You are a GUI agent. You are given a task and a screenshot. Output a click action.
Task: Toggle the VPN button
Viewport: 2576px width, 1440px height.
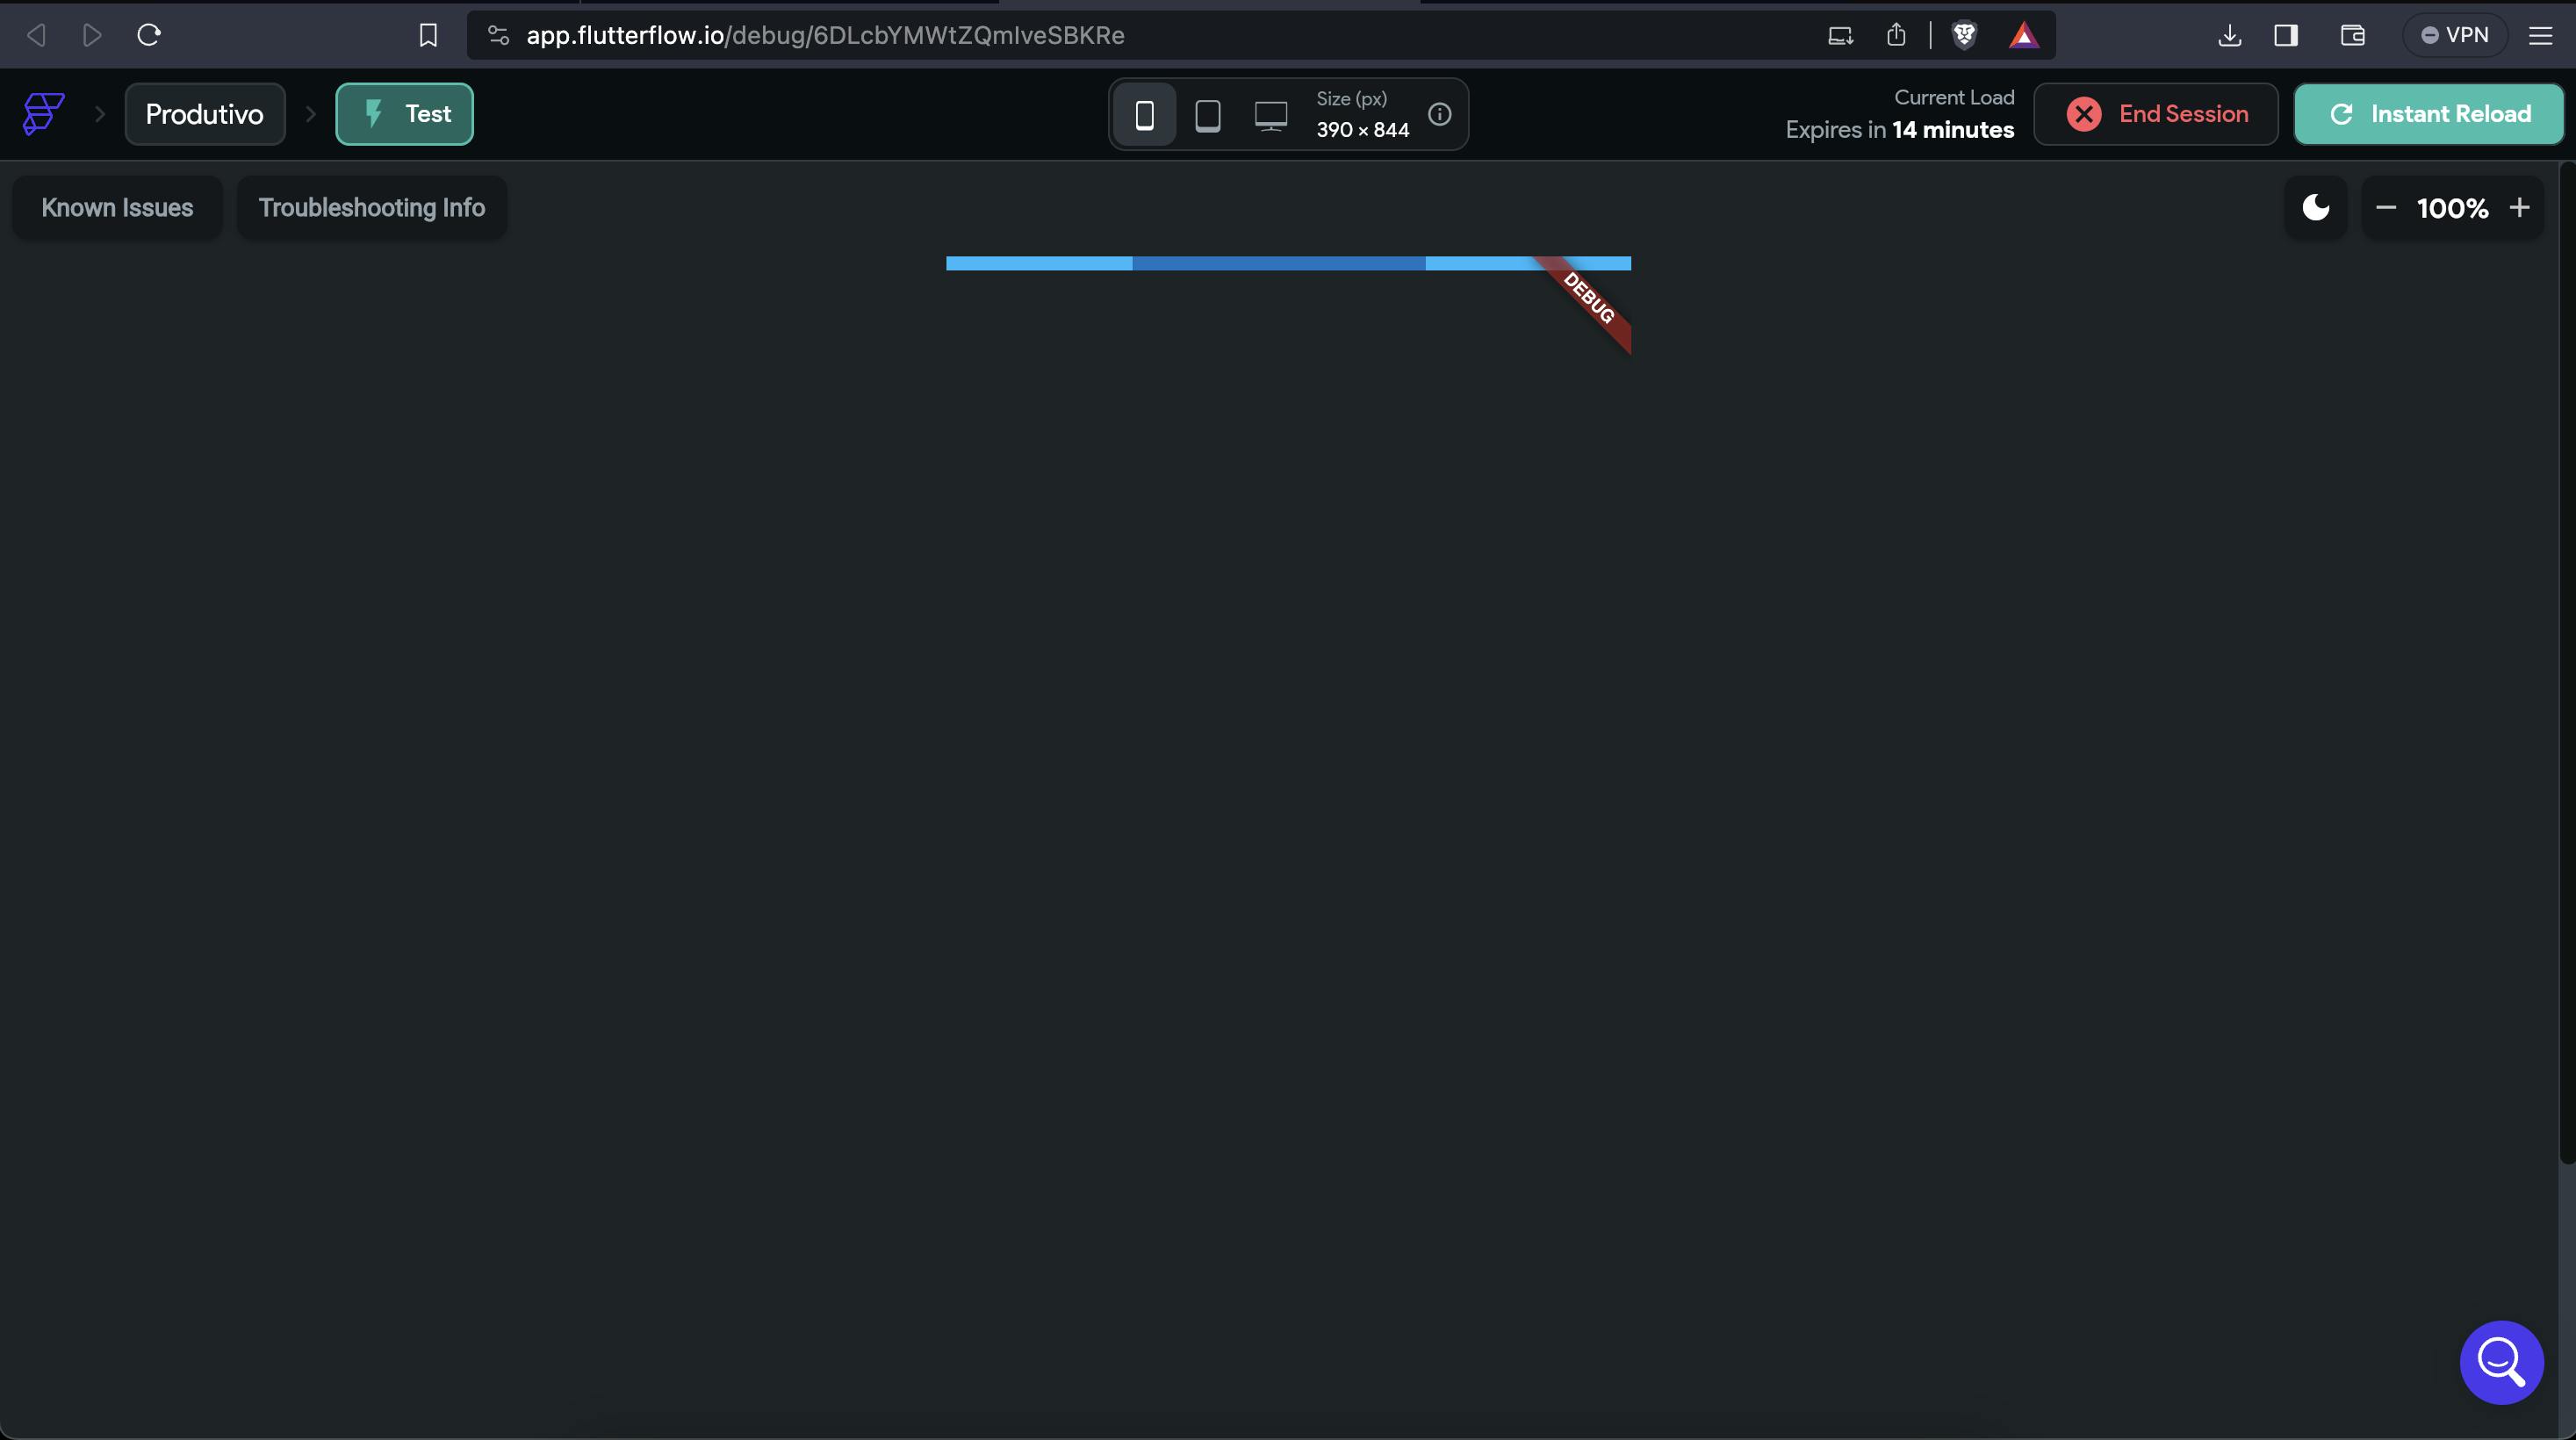tap(2454, 35)
